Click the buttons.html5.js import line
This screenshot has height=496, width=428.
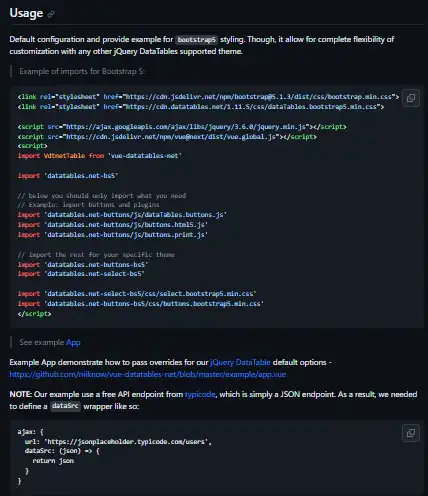(x=113, y=225)
